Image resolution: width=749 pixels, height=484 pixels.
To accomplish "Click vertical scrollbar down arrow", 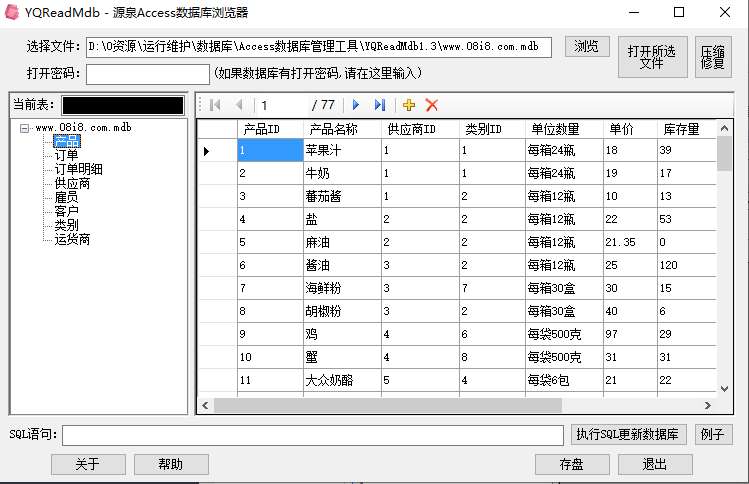I will click(x=725, y=388).
